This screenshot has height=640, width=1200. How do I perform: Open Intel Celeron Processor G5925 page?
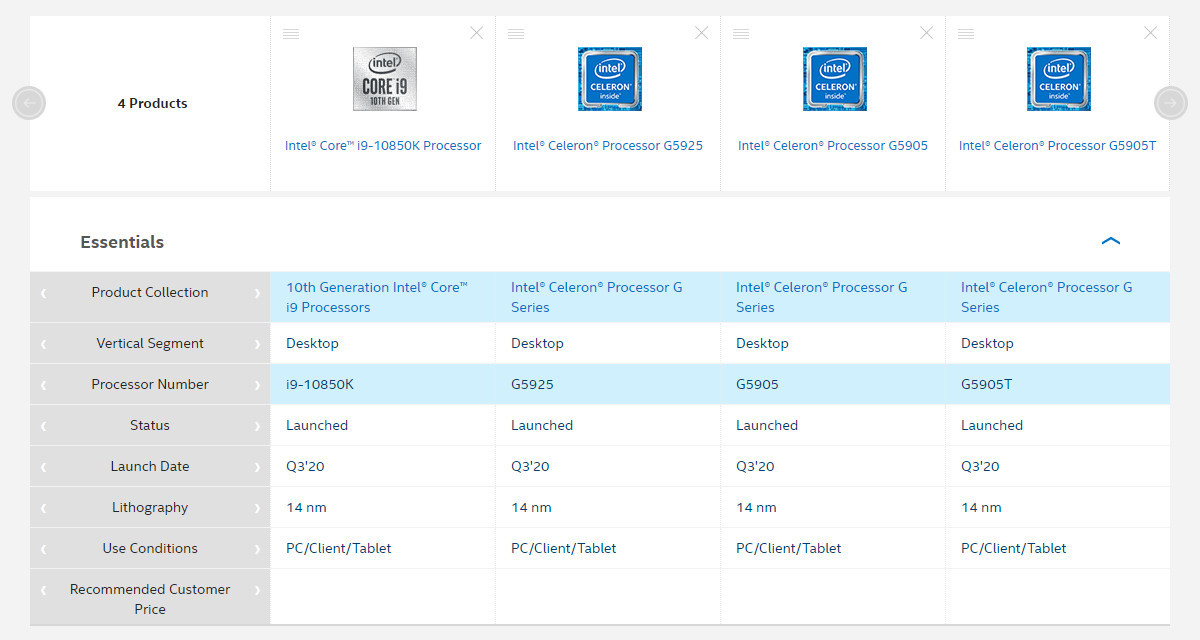[608, 146]
